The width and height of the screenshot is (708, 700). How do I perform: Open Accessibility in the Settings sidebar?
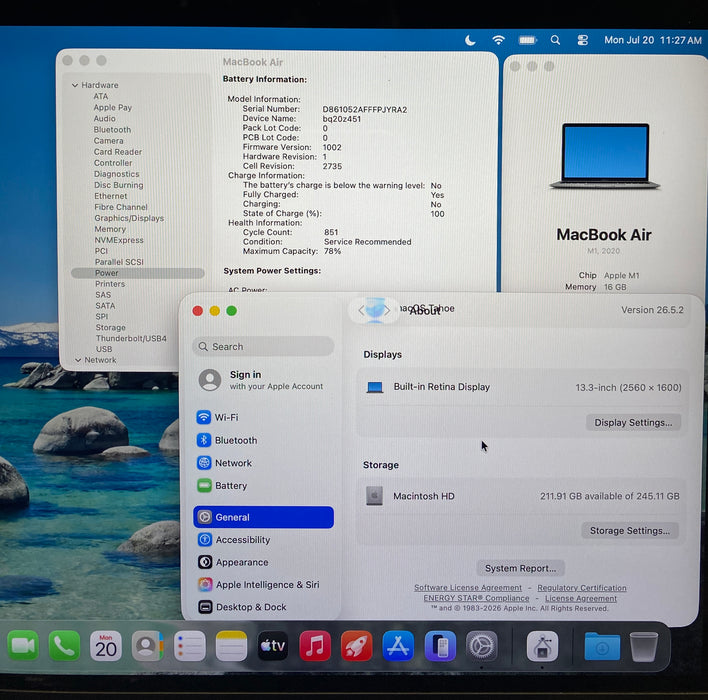click(x=264, y=540)
